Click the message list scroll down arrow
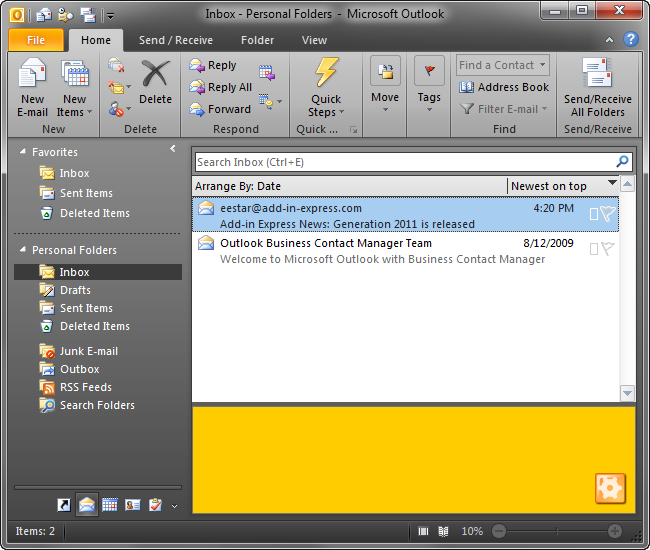Screen dimensions: 650x550 [x=628, y=393]
